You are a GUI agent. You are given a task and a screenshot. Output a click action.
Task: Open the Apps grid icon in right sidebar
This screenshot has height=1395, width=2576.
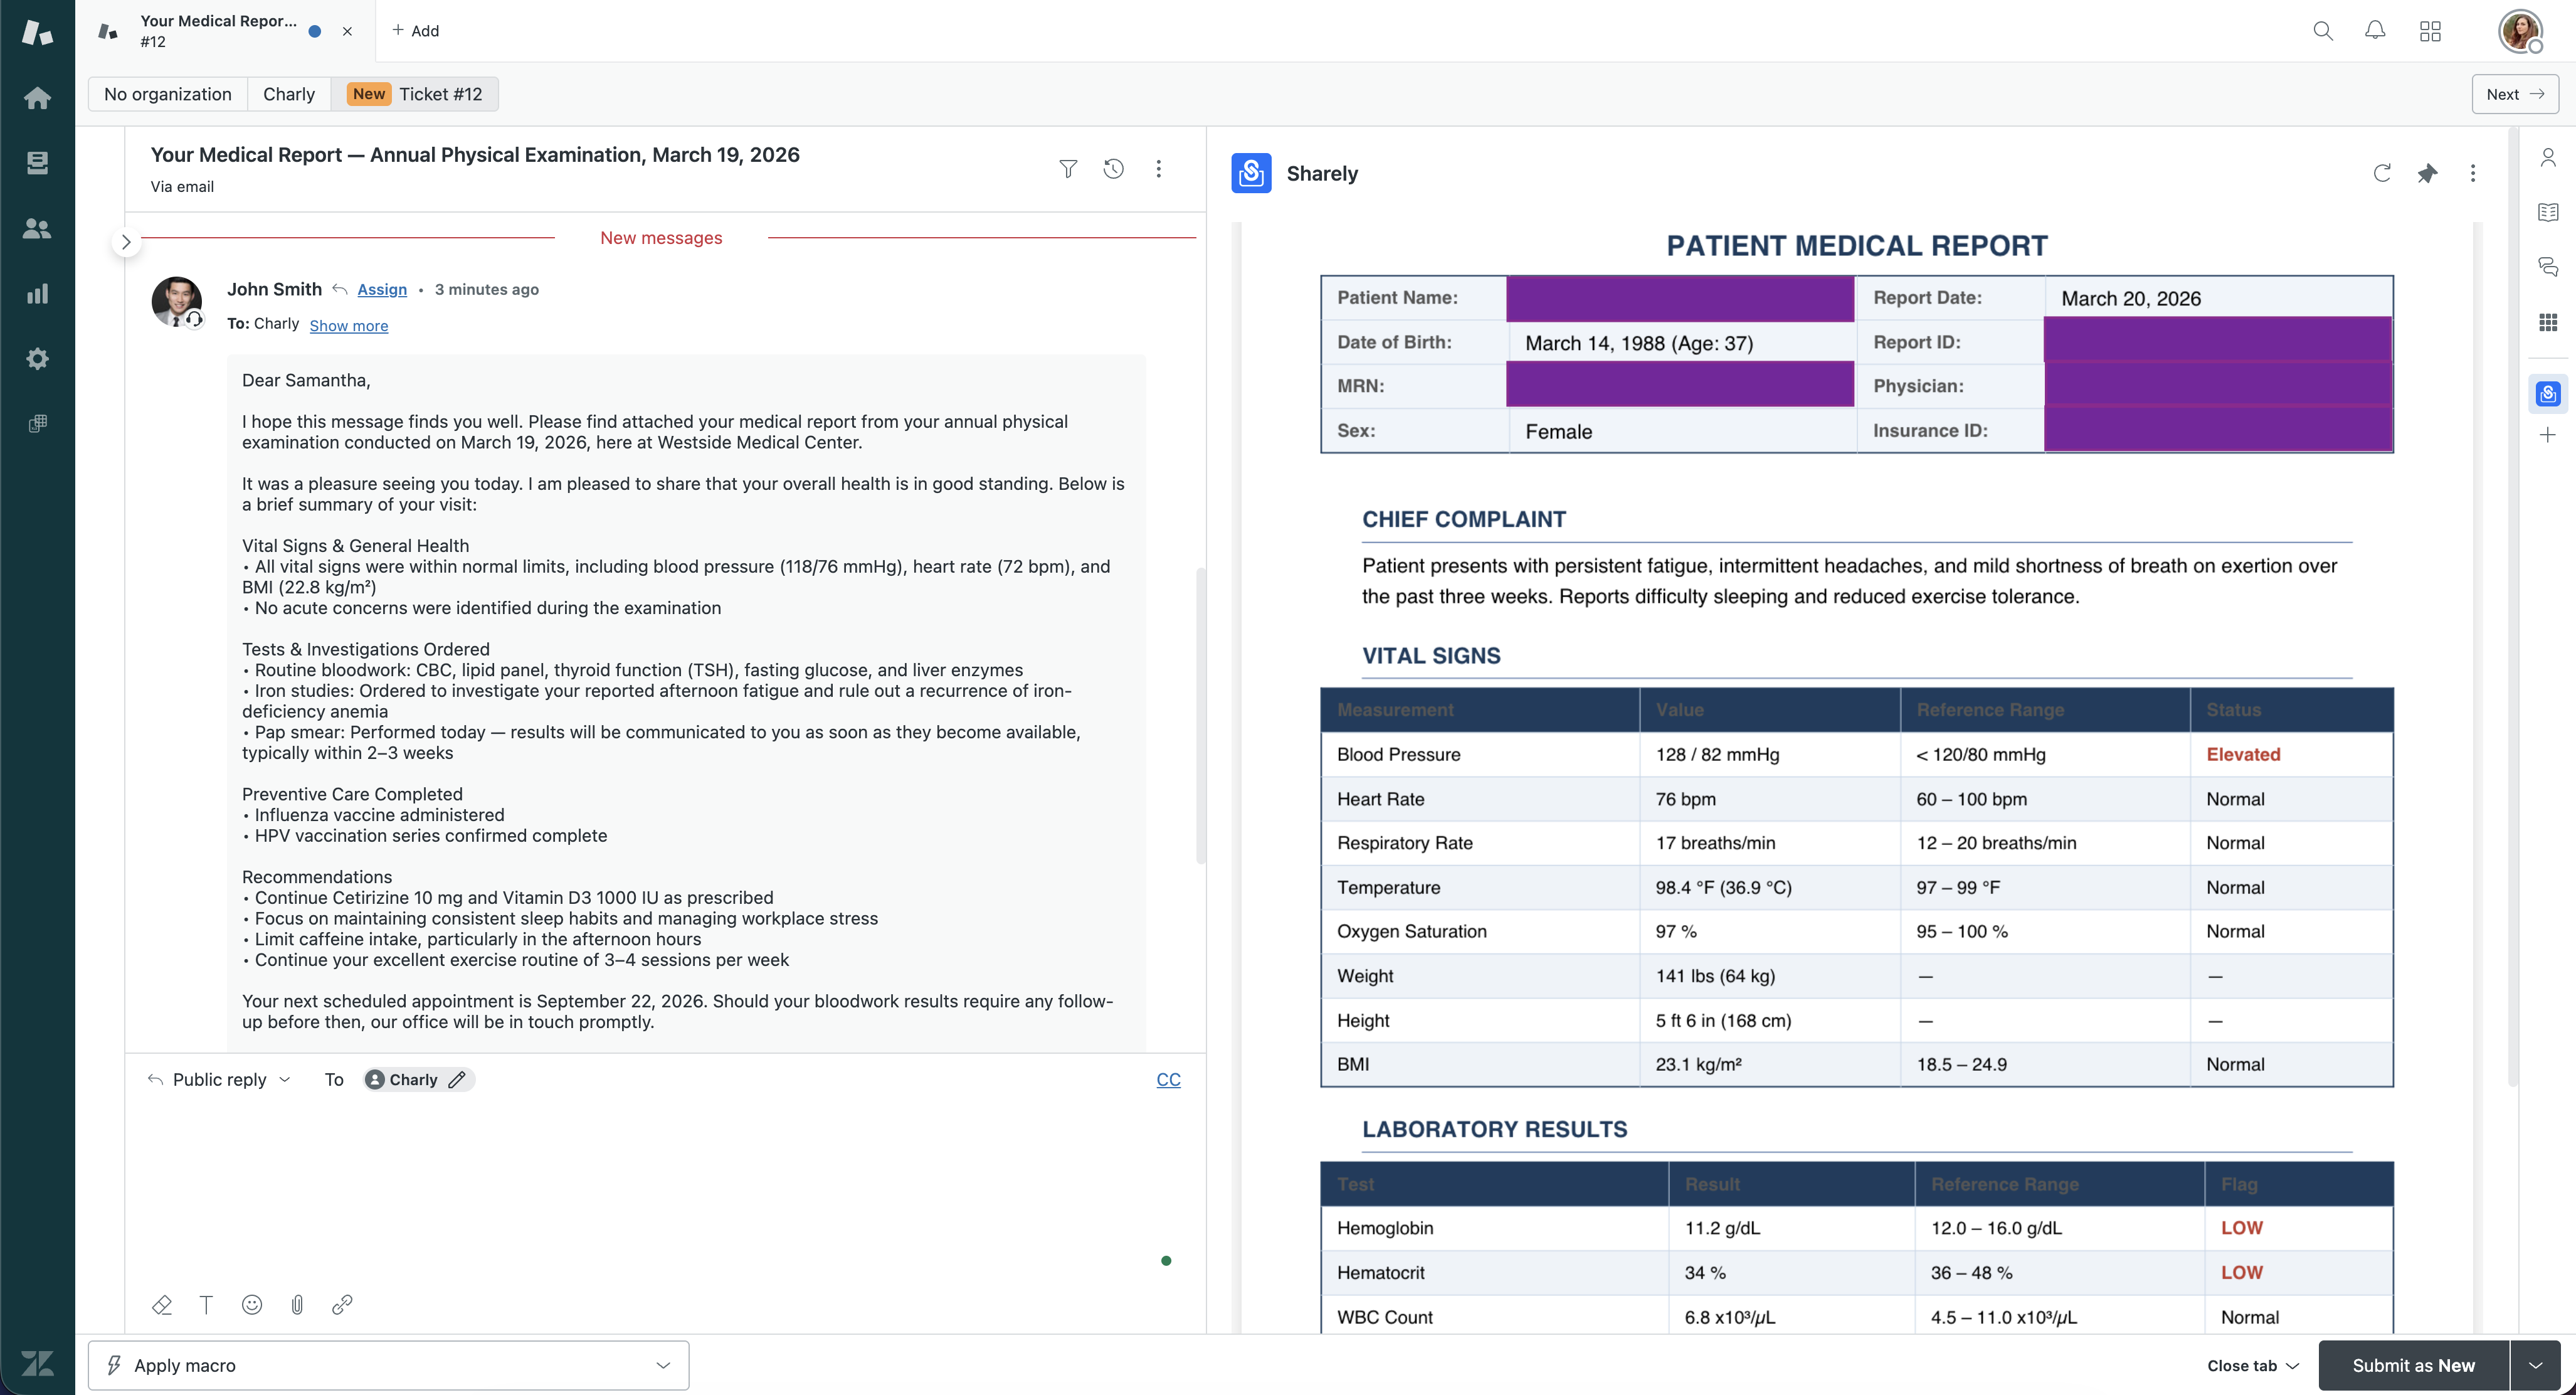coord(2548,321)
